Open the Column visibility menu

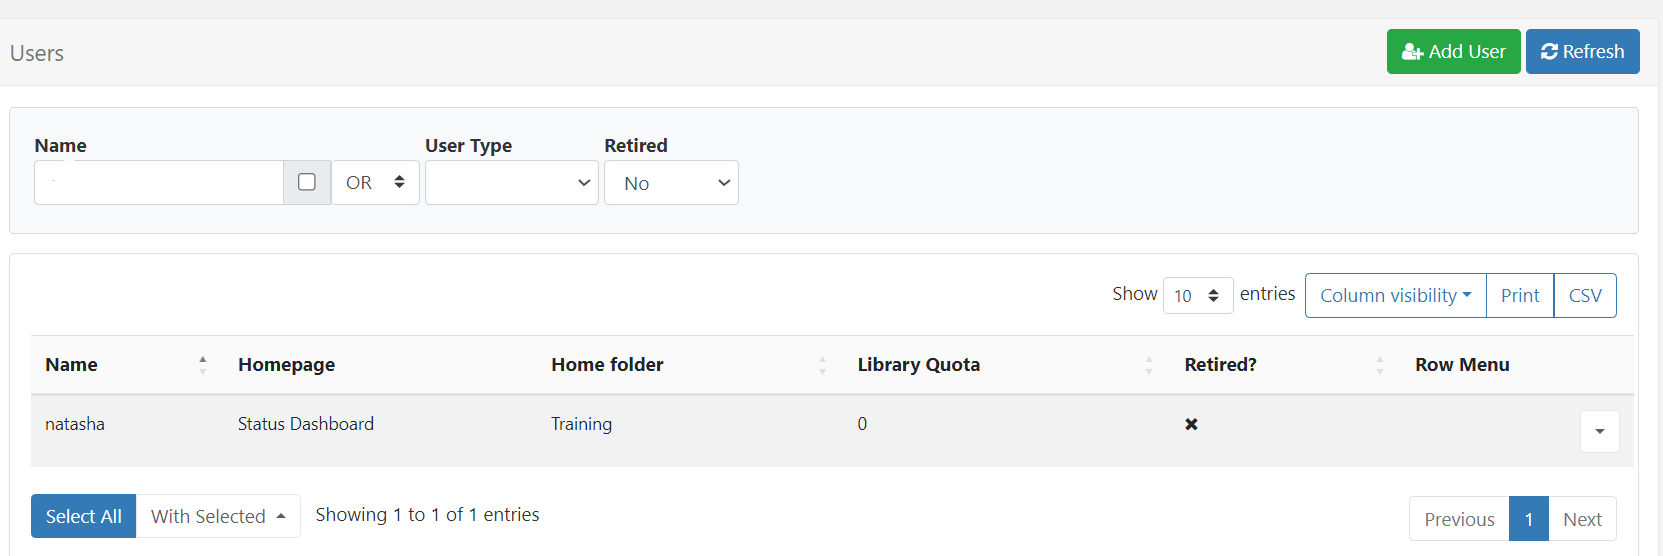(1395, 296)
